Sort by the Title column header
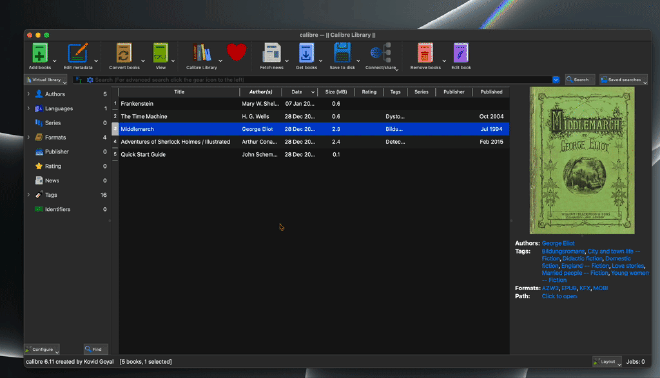Image resolution: width=660 pixels, height=378 pixels. pos(179,92)
